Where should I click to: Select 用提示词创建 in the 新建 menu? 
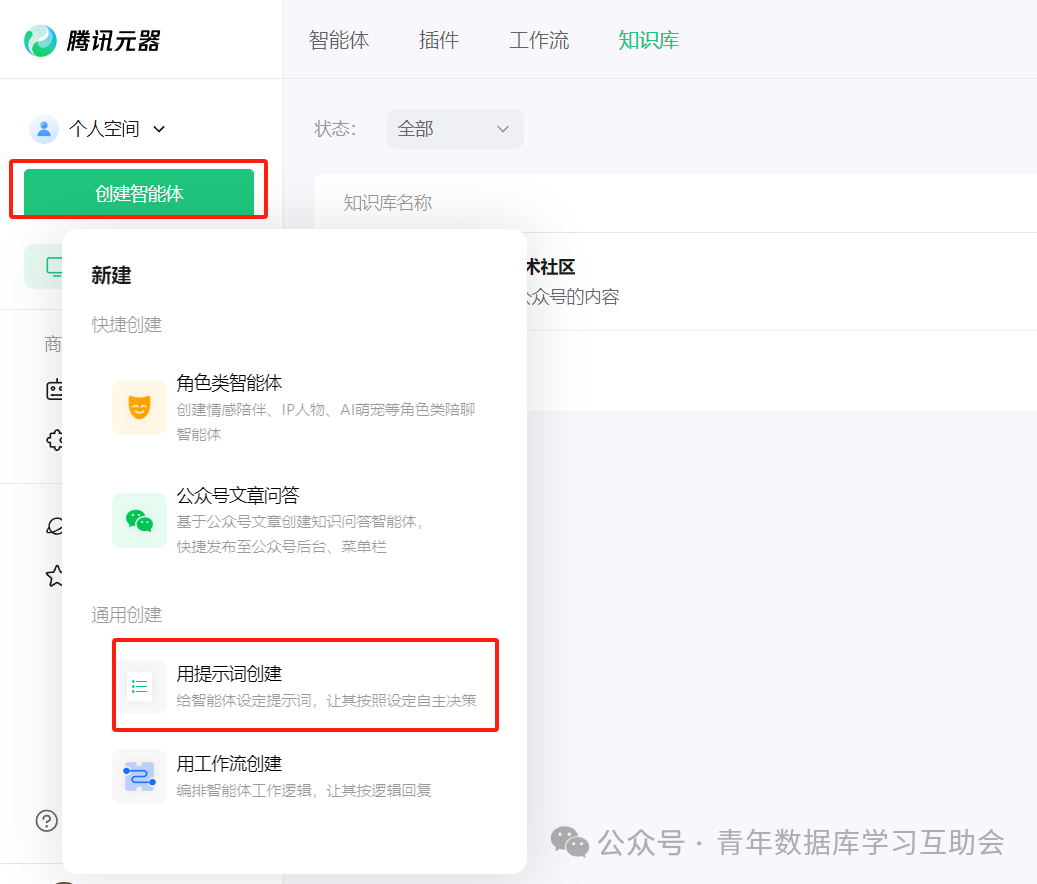(306, 686)
